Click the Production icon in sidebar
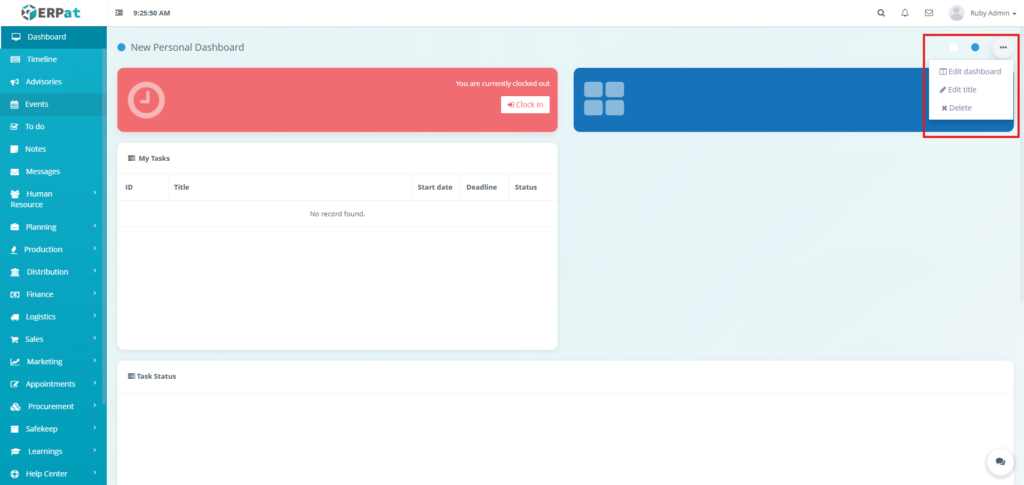This screenshot has width=1024, height=485. pos(14,250)
